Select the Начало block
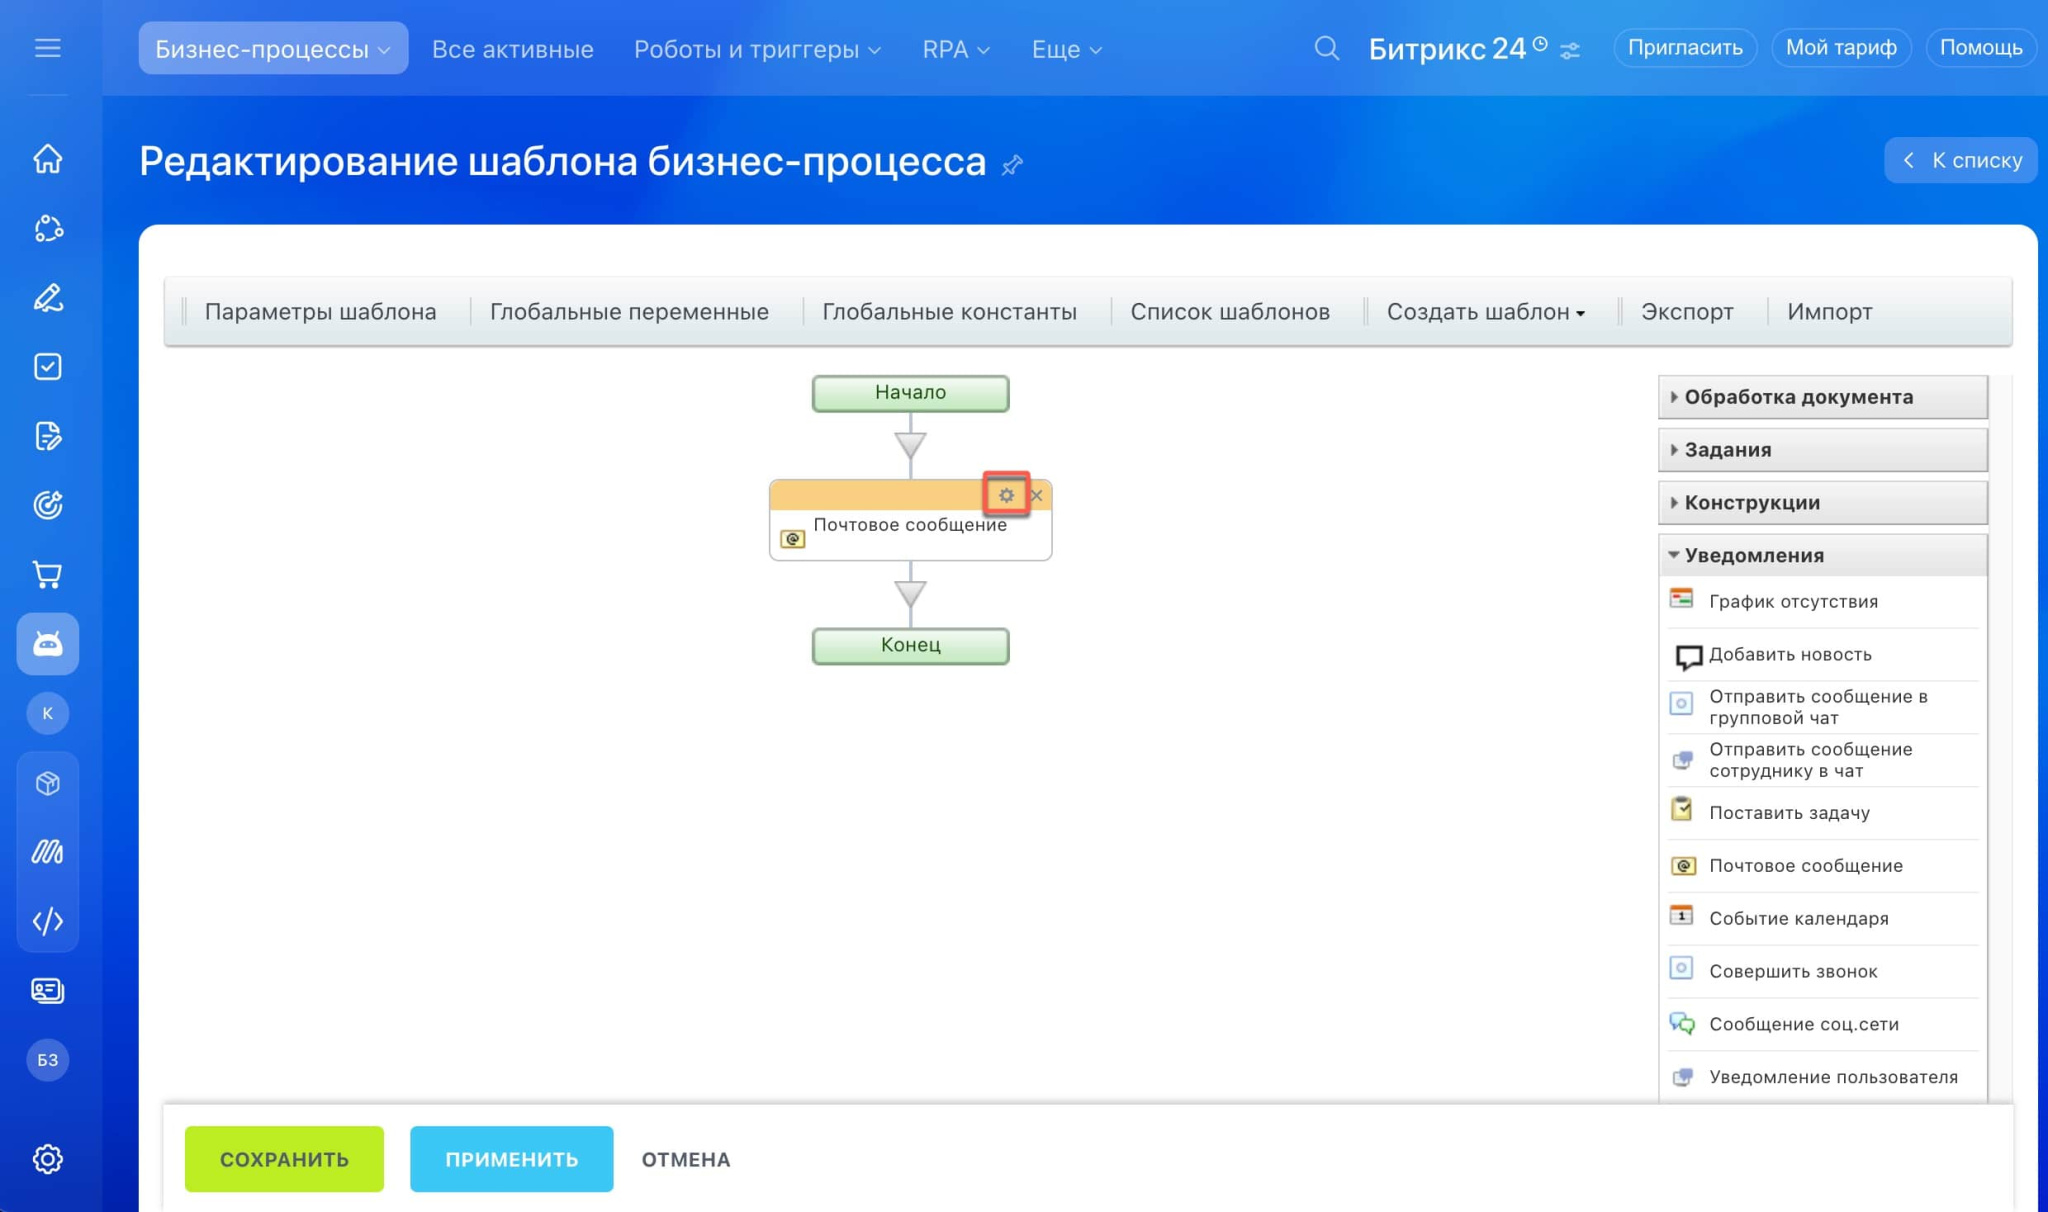The width and height of the screenshot is (2048, 1212). pos(910,393)
